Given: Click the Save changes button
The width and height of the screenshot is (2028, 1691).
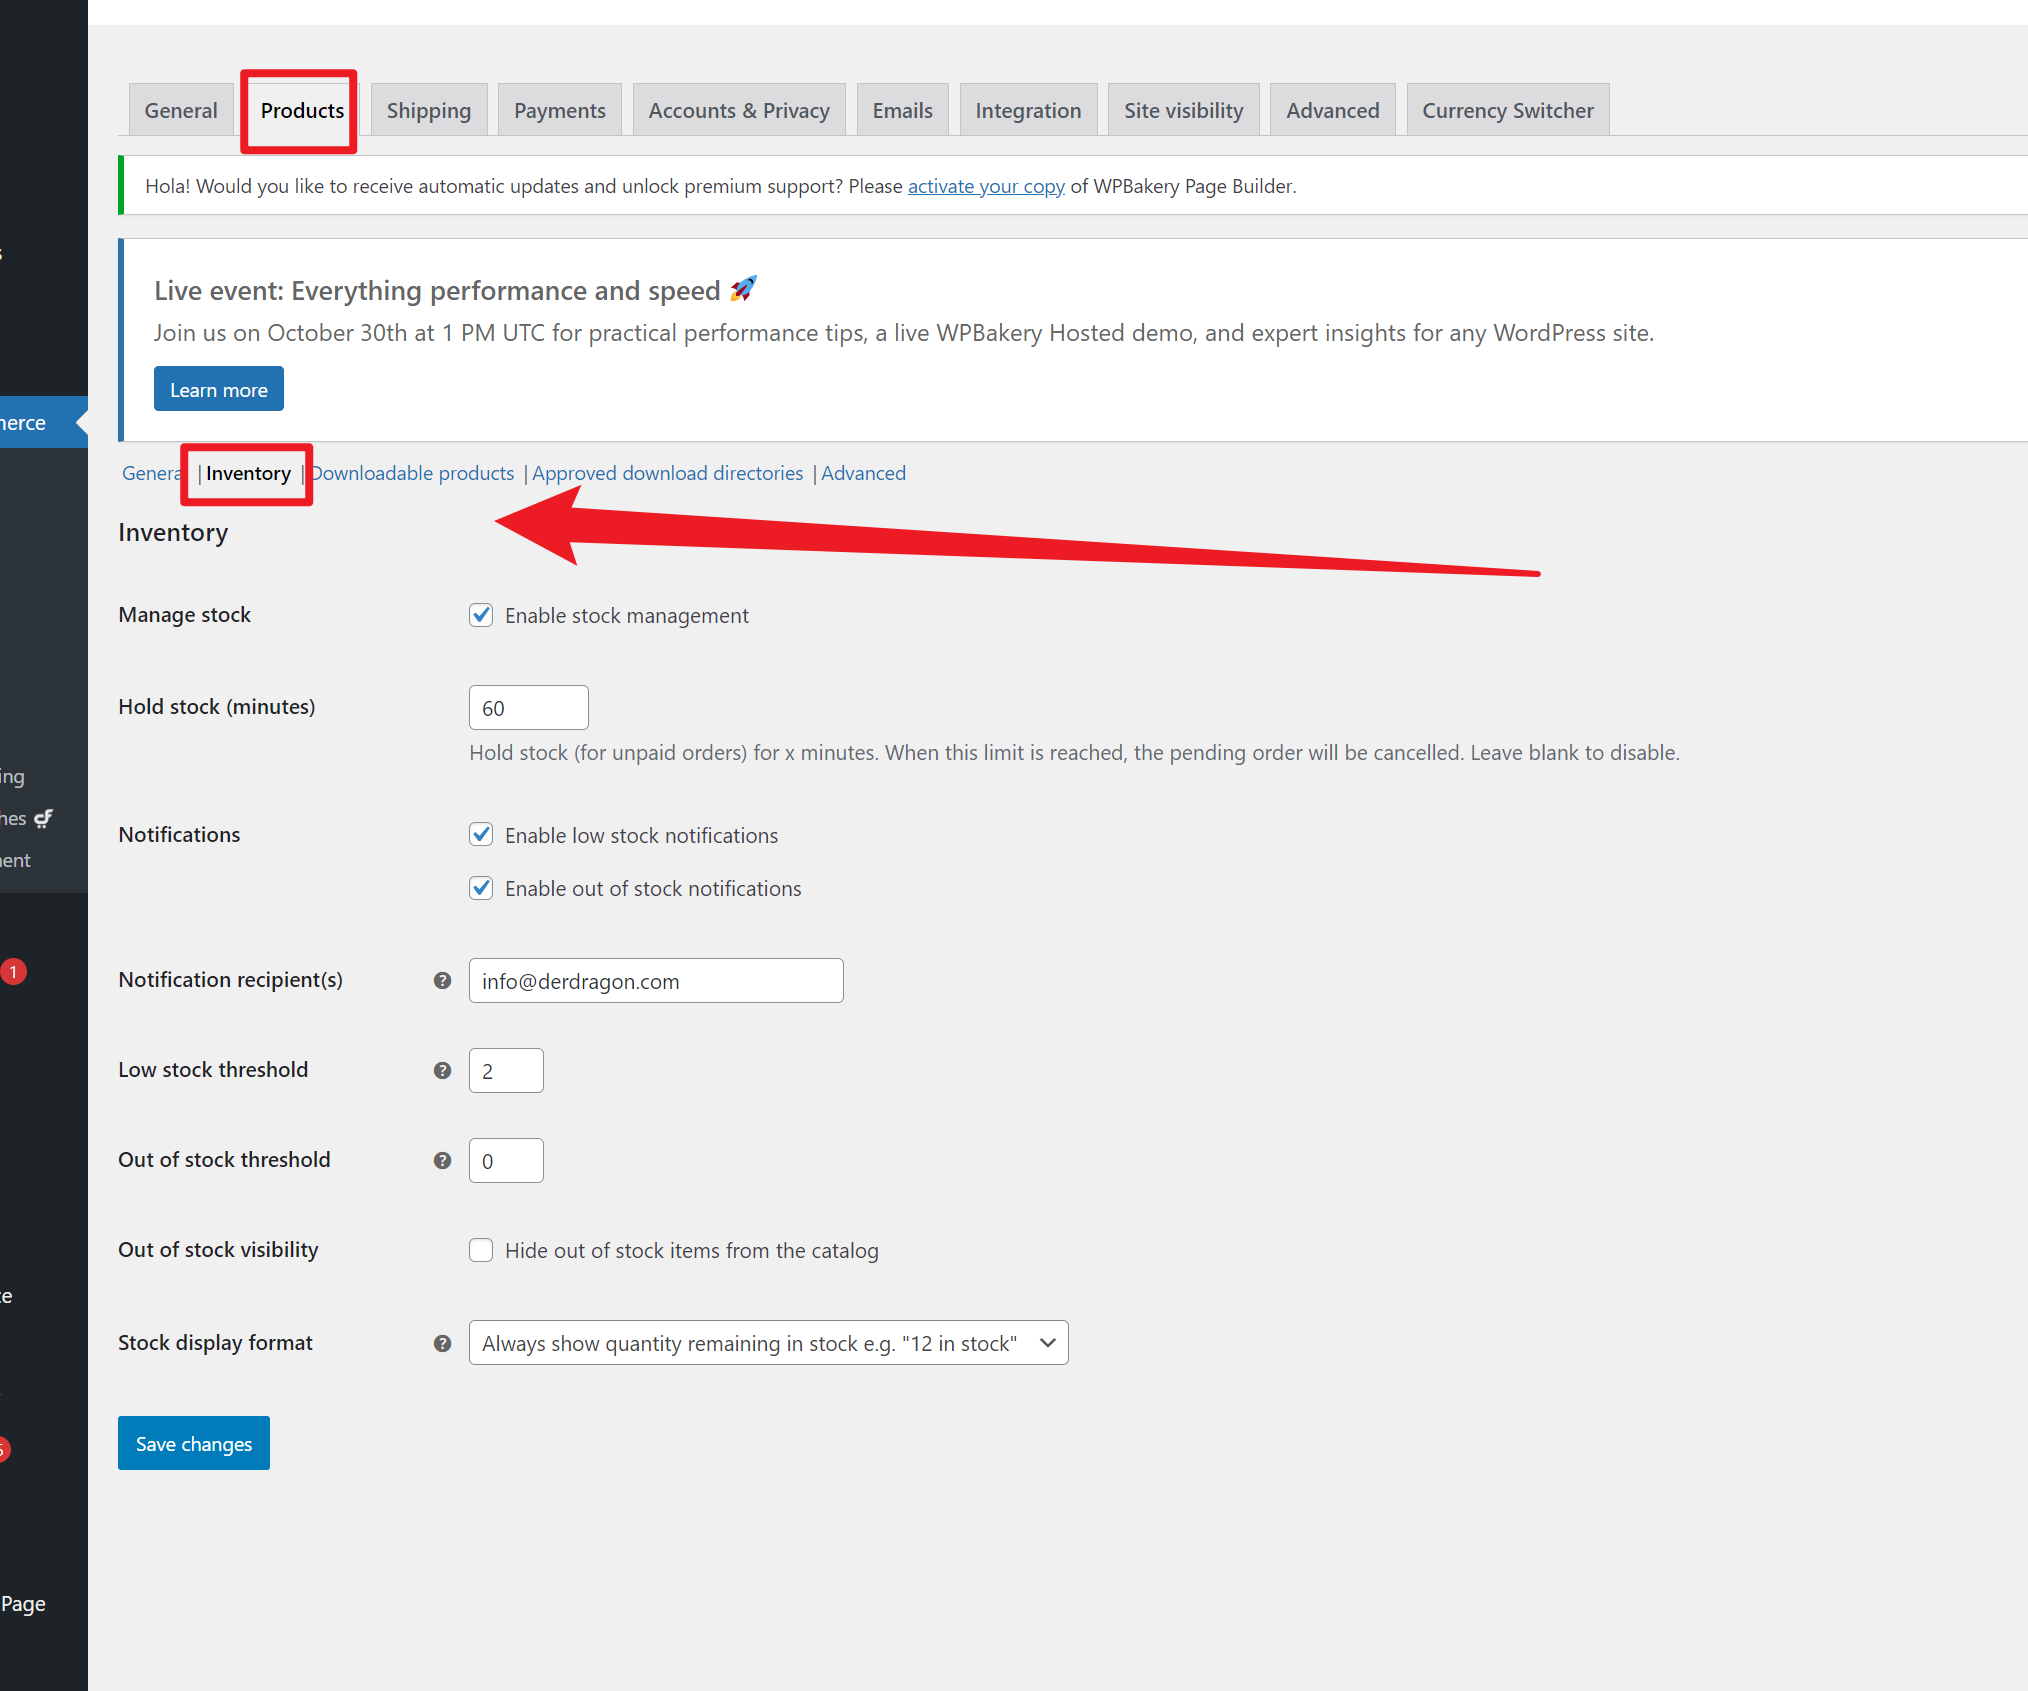Looking at the screenshot, I should tap(193, 1443).
